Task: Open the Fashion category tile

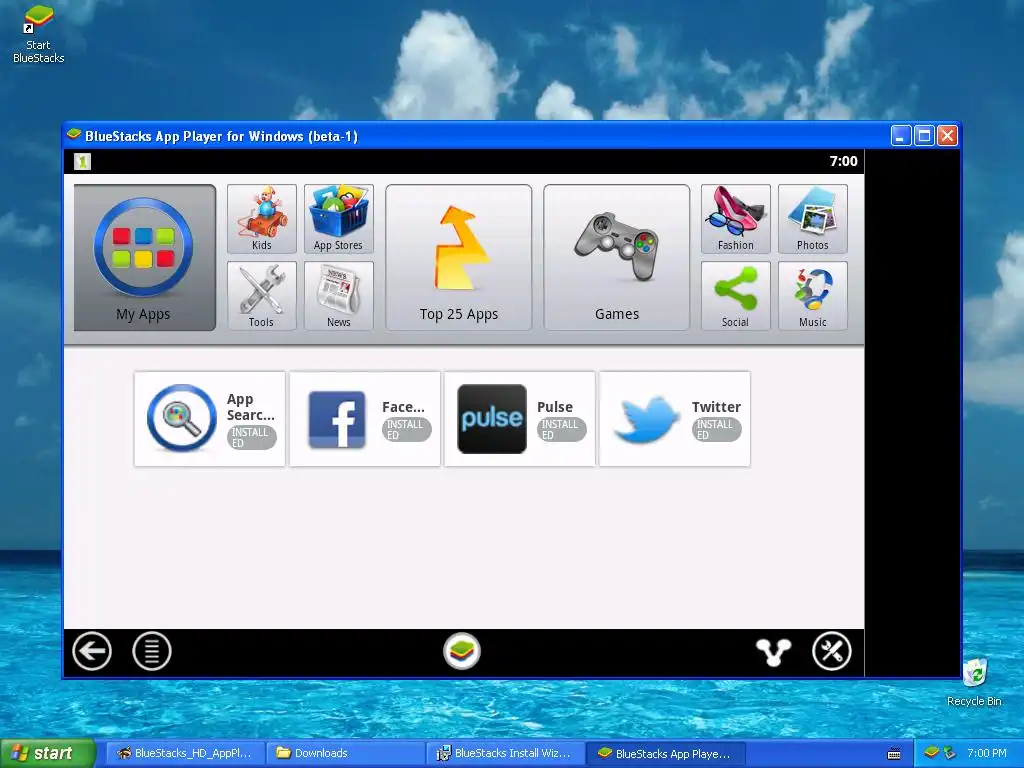Action: pyautogui.click(x=736, y=219)
